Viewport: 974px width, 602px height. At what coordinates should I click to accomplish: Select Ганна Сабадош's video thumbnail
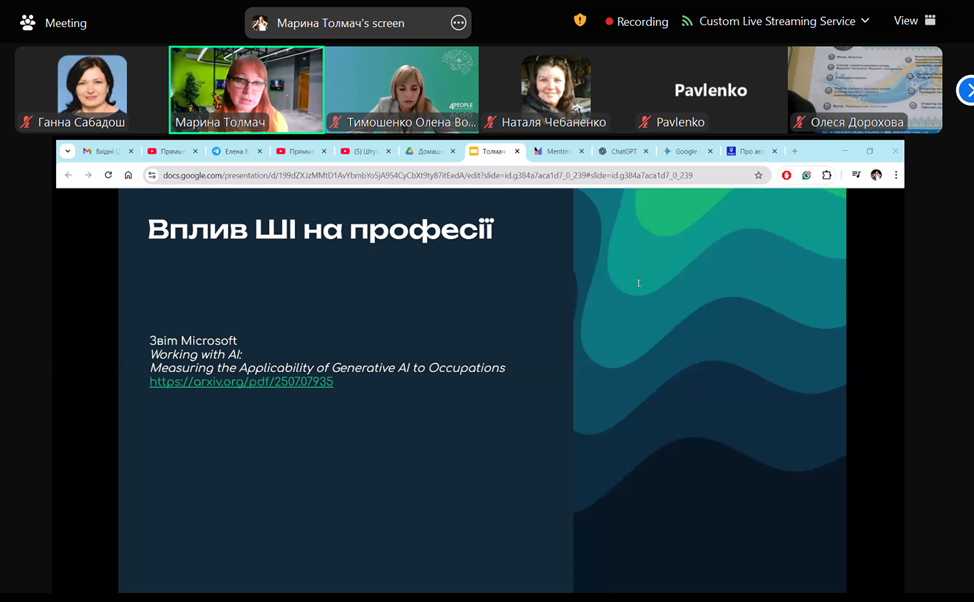pyautogui.click(x=91, y=89)
